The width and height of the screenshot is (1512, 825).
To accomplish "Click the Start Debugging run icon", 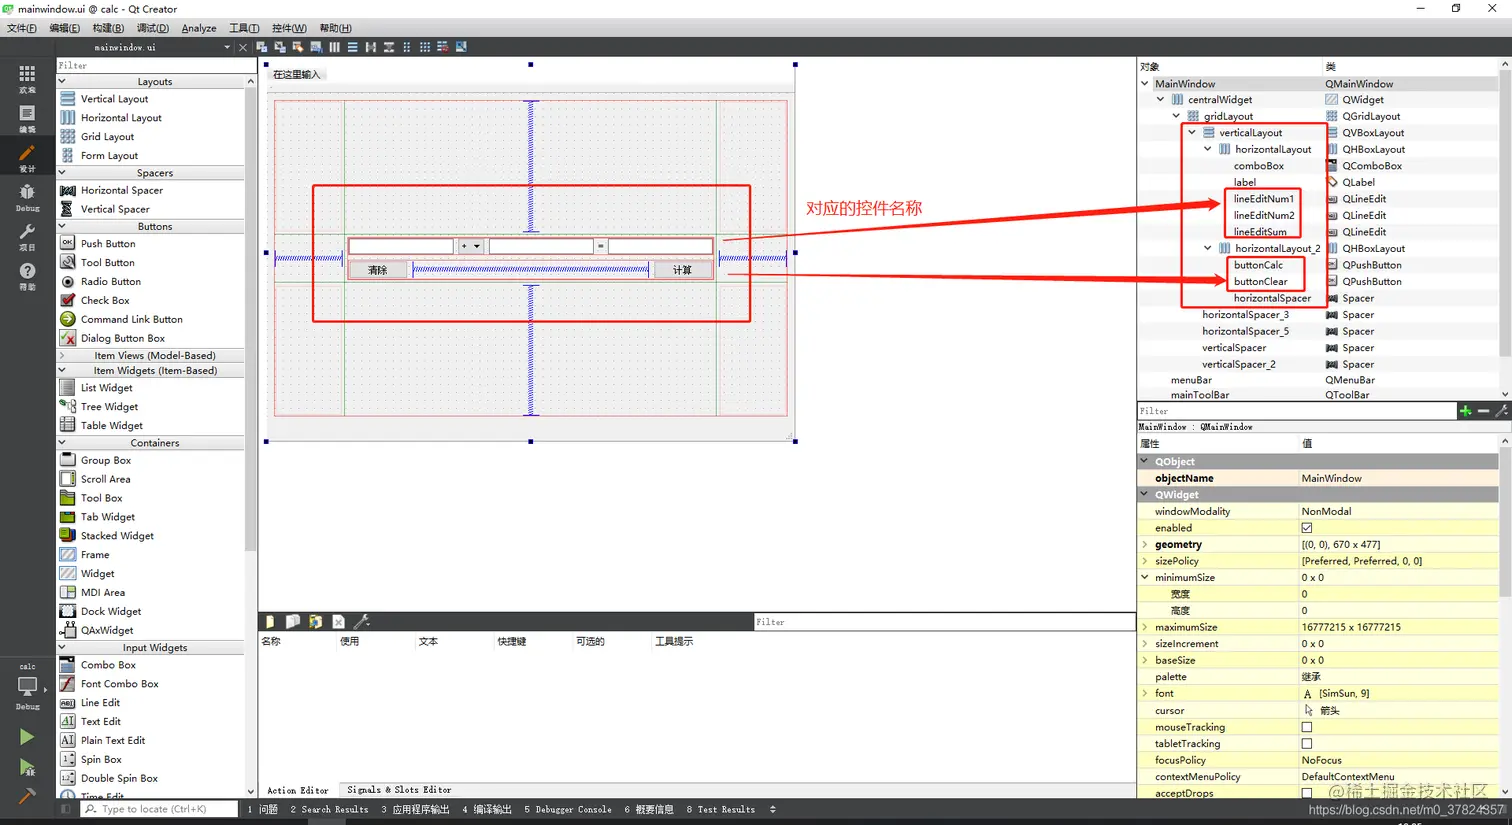I will 27,767.
